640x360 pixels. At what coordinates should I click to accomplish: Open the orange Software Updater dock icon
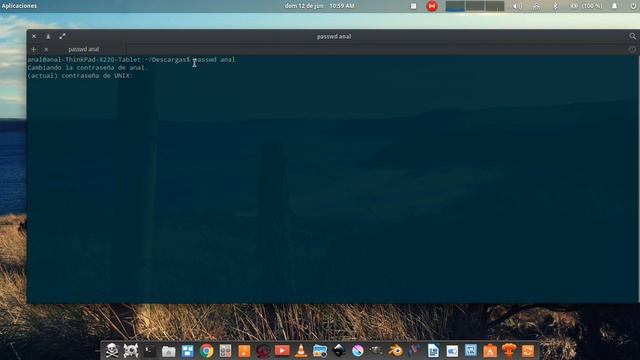click(x=527, y=351)
